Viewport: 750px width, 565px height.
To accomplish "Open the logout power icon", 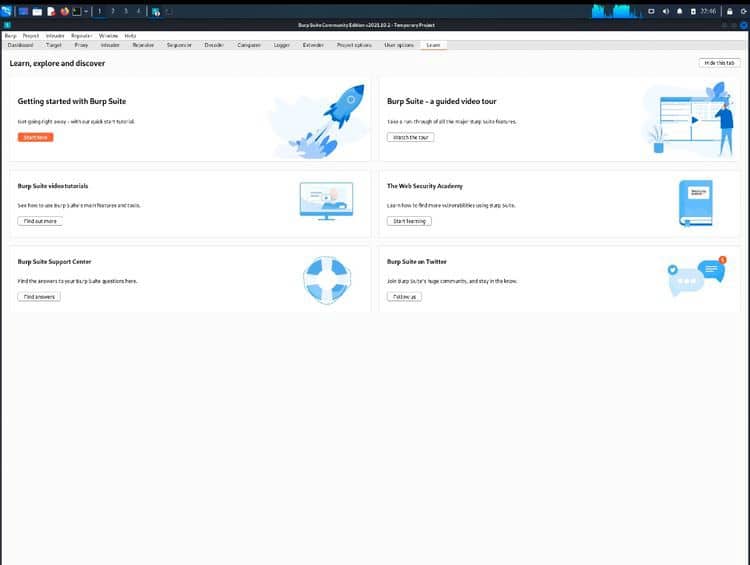I will pyautogui.click(x=744, y=11).
